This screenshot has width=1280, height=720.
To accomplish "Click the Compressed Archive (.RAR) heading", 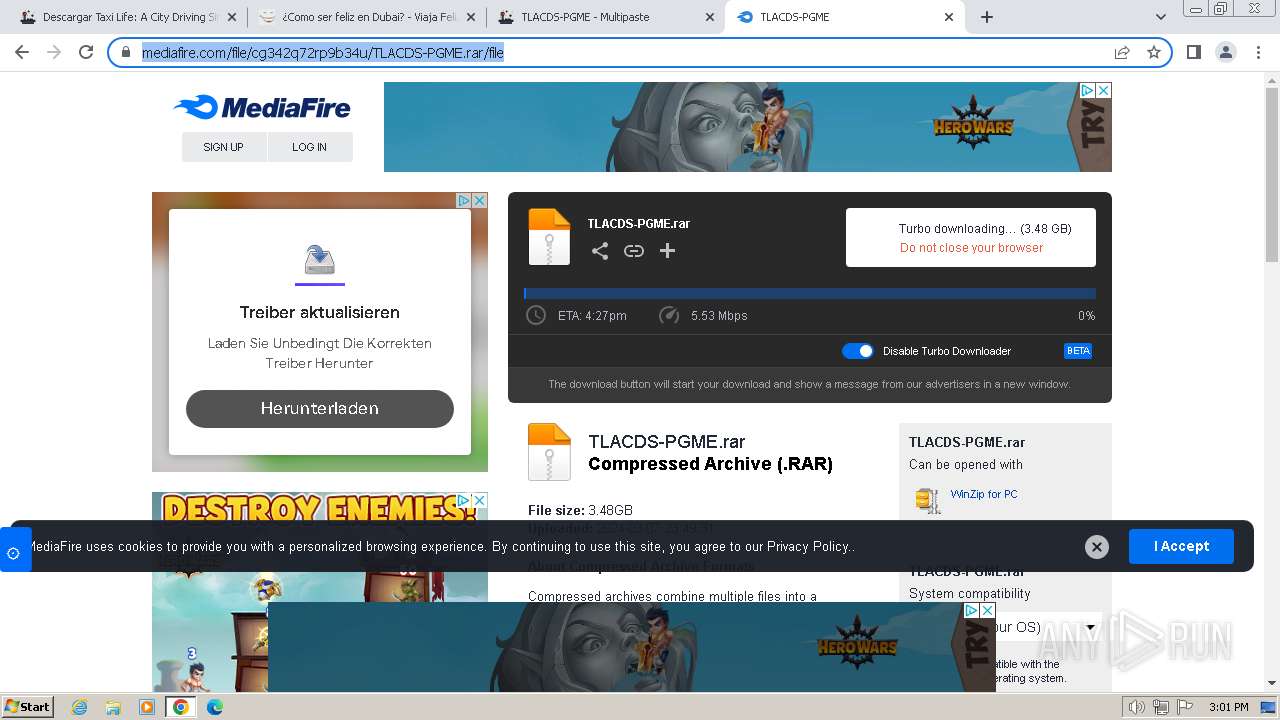I will click(x=710, y=464).
